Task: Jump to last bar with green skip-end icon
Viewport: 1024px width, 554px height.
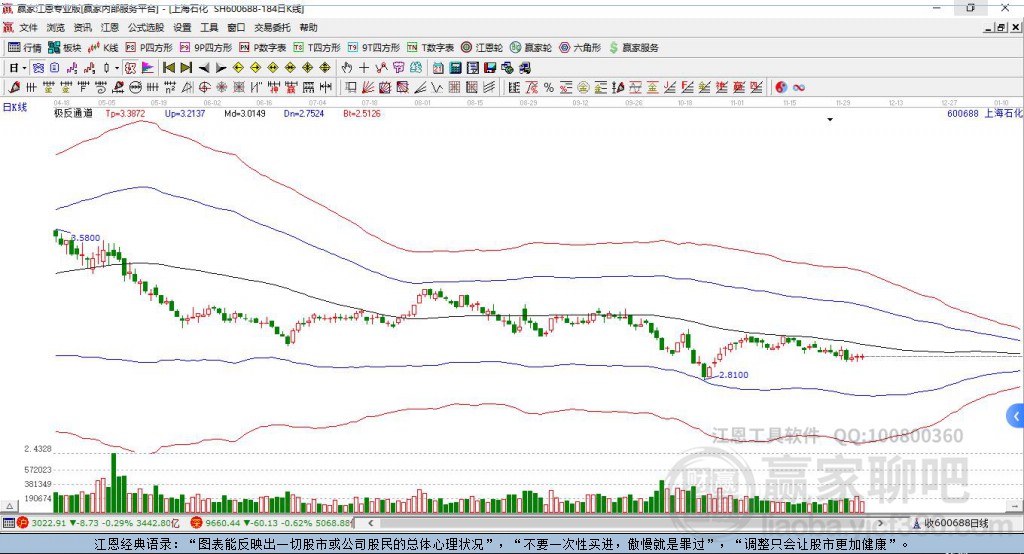Action: 186,68
